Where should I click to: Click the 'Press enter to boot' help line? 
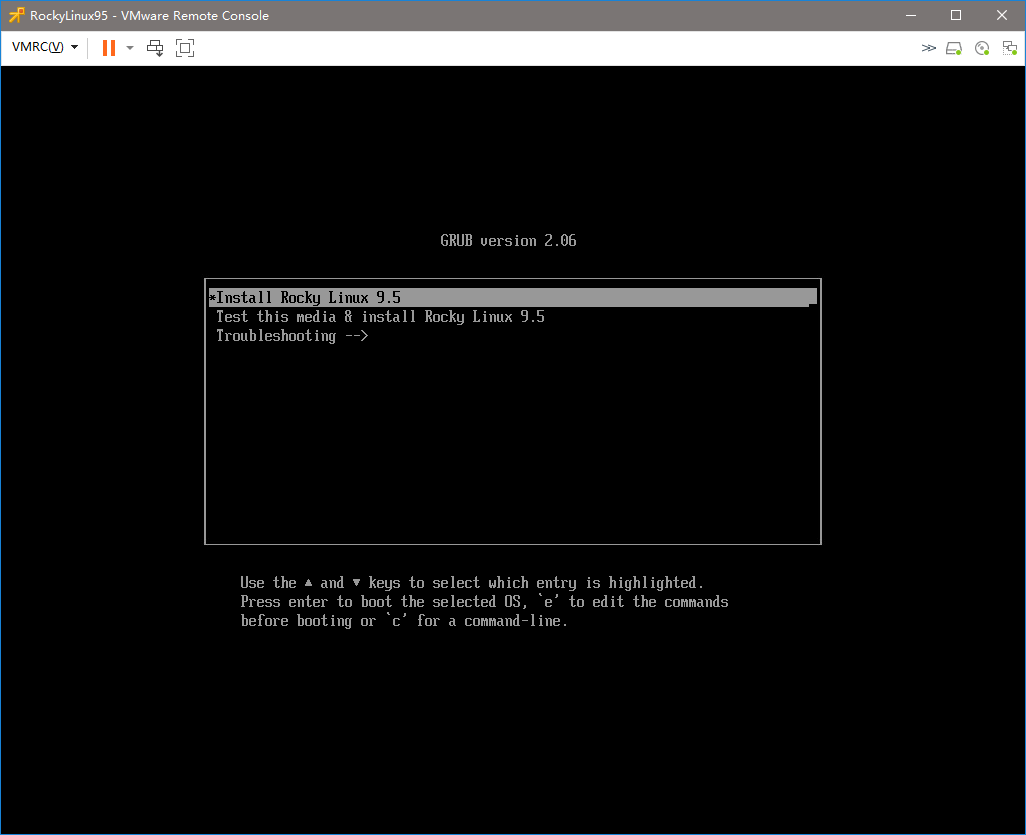coord(484,601)
